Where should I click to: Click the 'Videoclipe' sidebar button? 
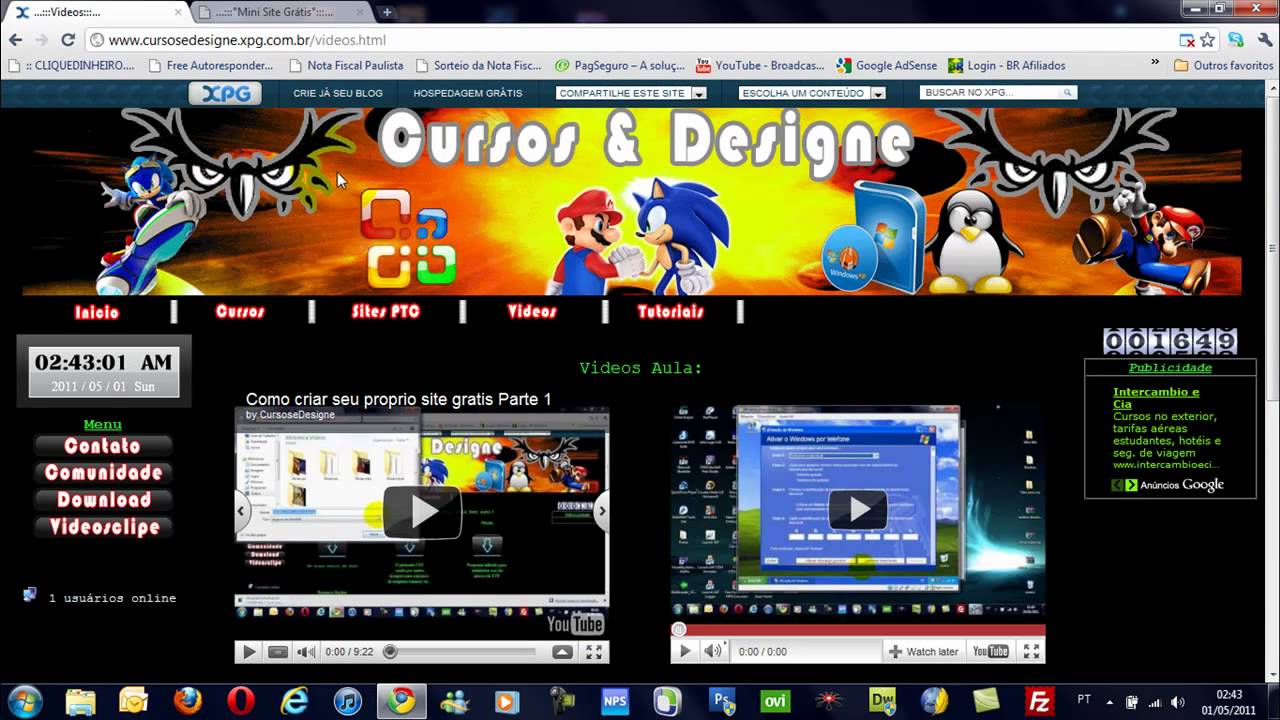coord(103,527)
